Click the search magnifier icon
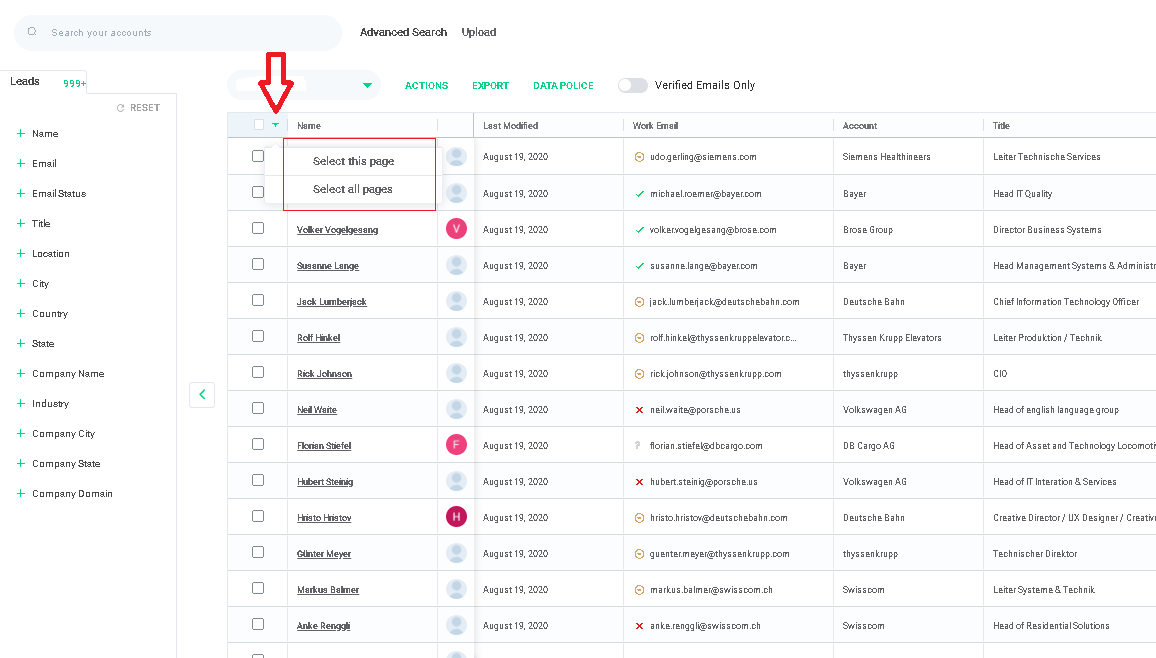Image resolution: width=1156 pixels, height=658 pixels. [32, 32]
